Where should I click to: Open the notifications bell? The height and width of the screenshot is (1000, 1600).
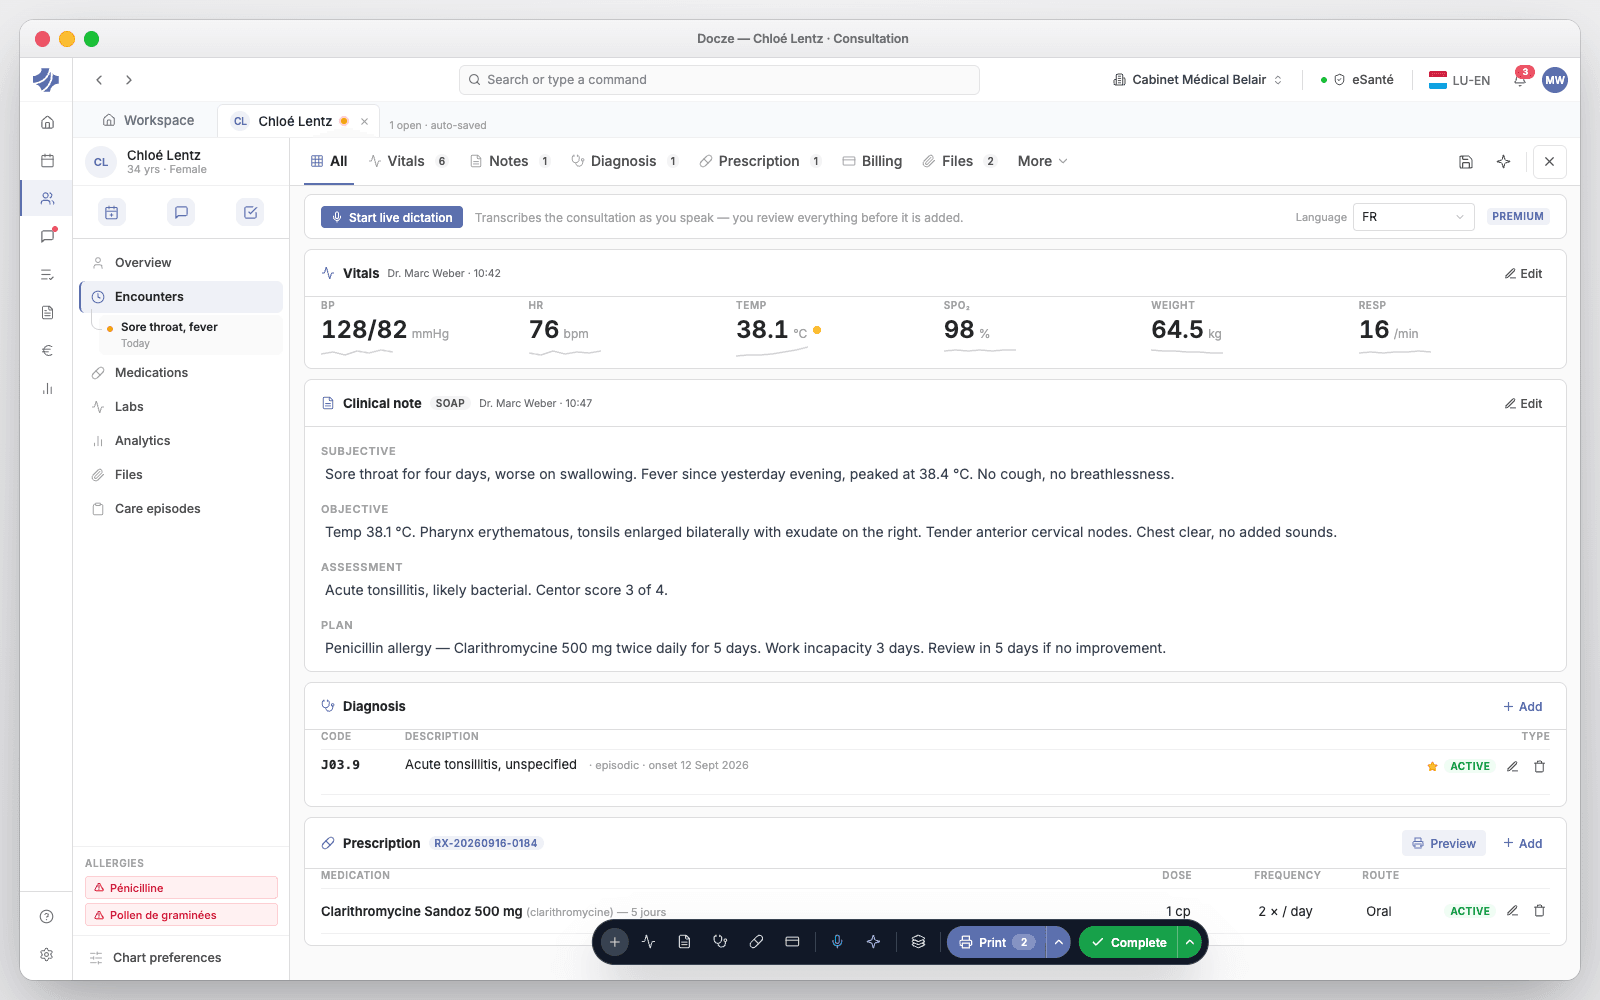coord(1520,80)
